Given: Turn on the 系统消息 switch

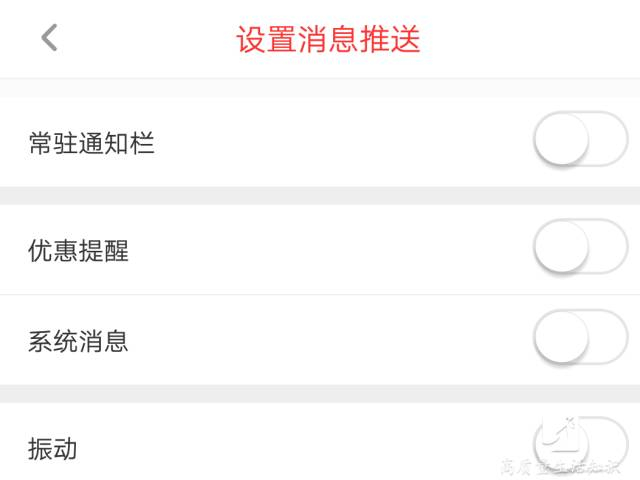Looking at the screenshot, I should tap(580, 337).
